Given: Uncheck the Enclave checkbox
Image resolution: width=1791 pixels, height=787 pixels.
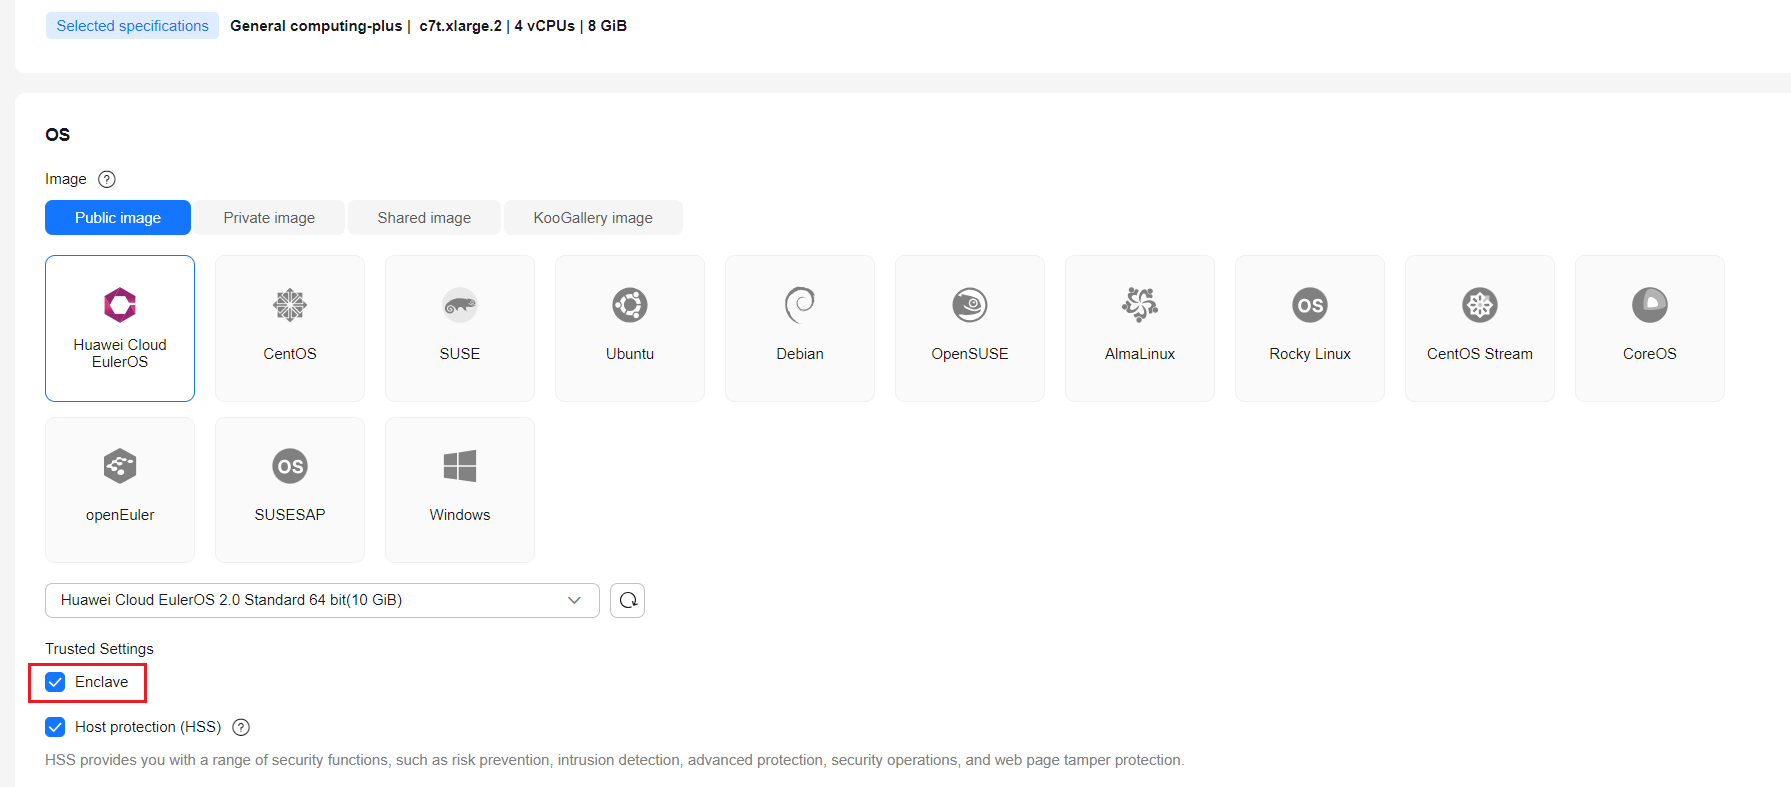Looking at the screenshot, I should 55,682.
